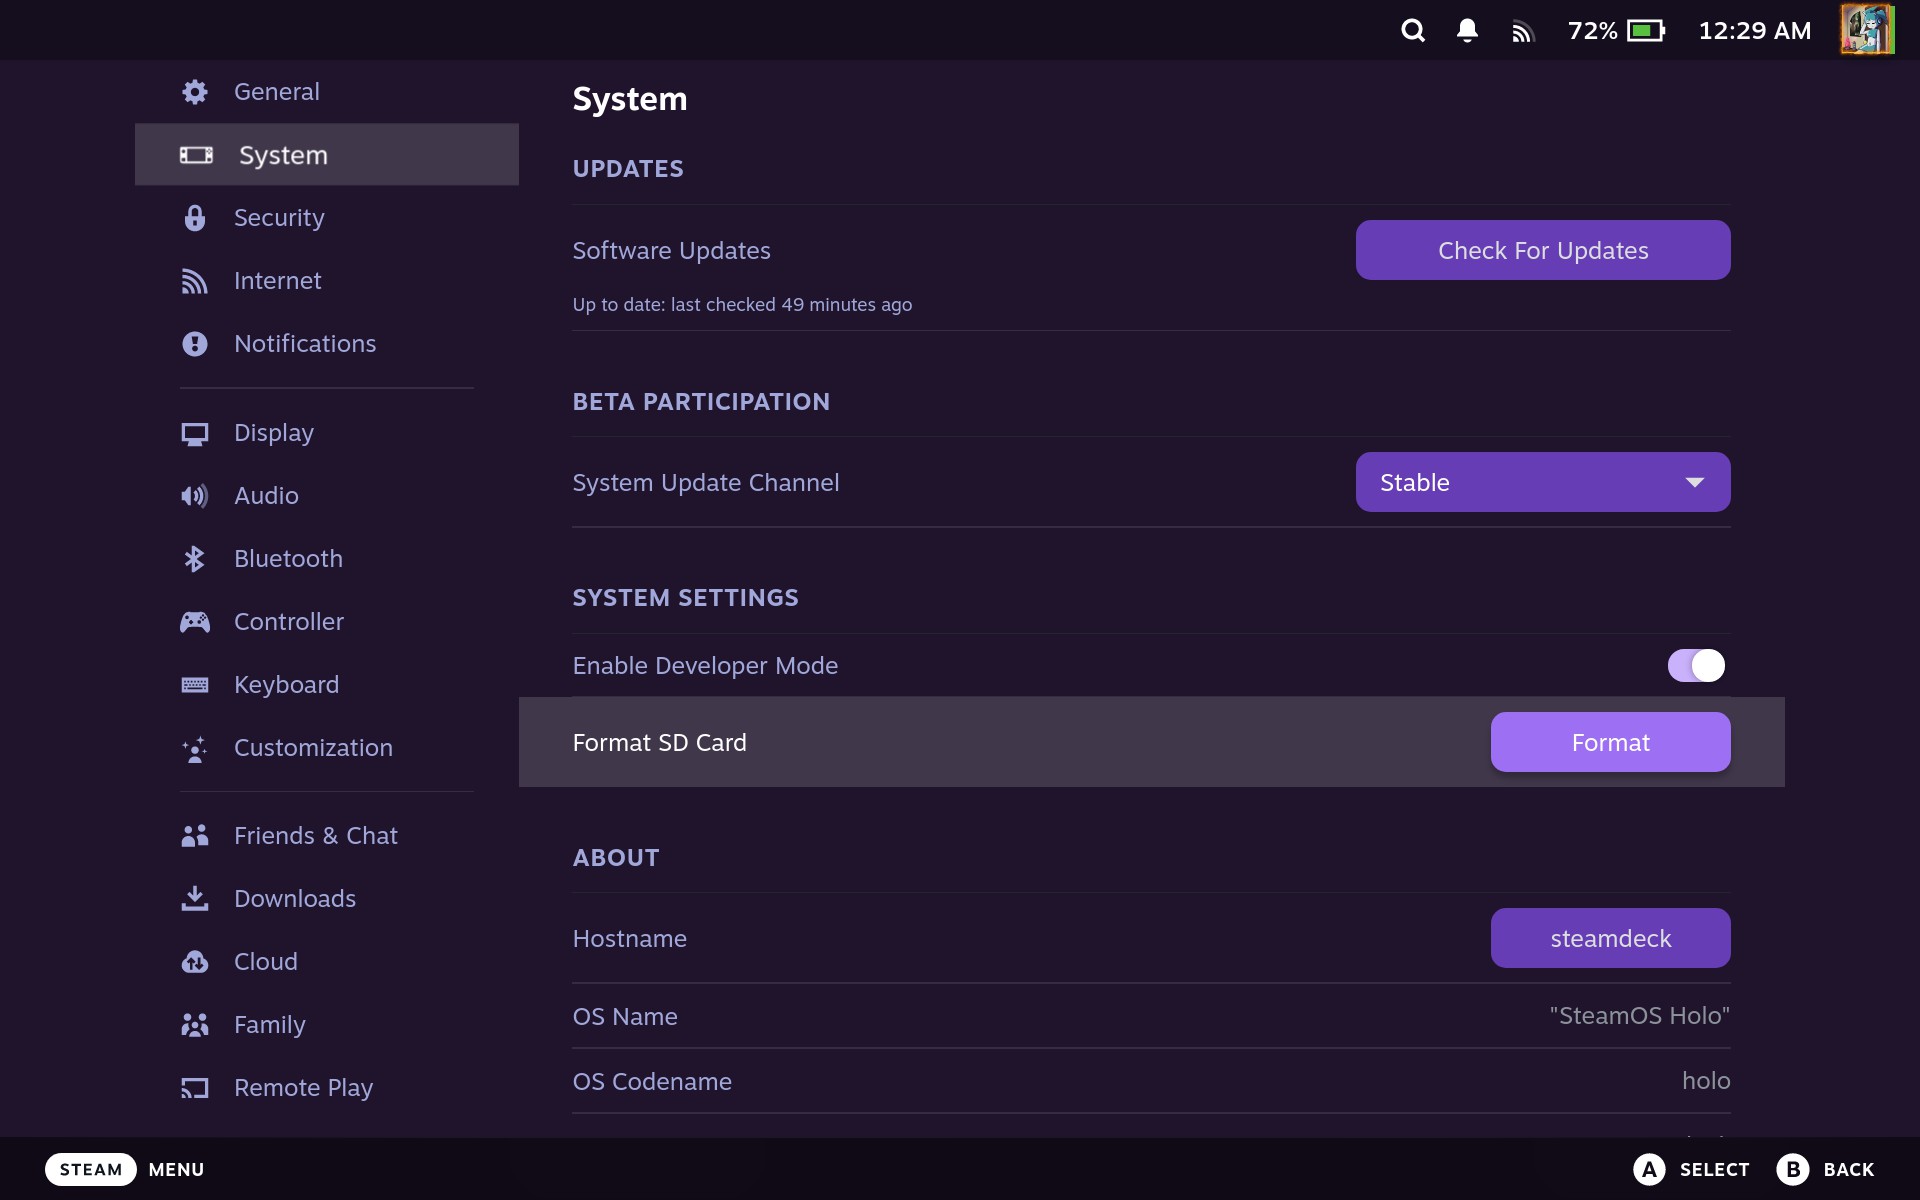
Task: Open Audio settings label
Action: (x=266, y=496)
